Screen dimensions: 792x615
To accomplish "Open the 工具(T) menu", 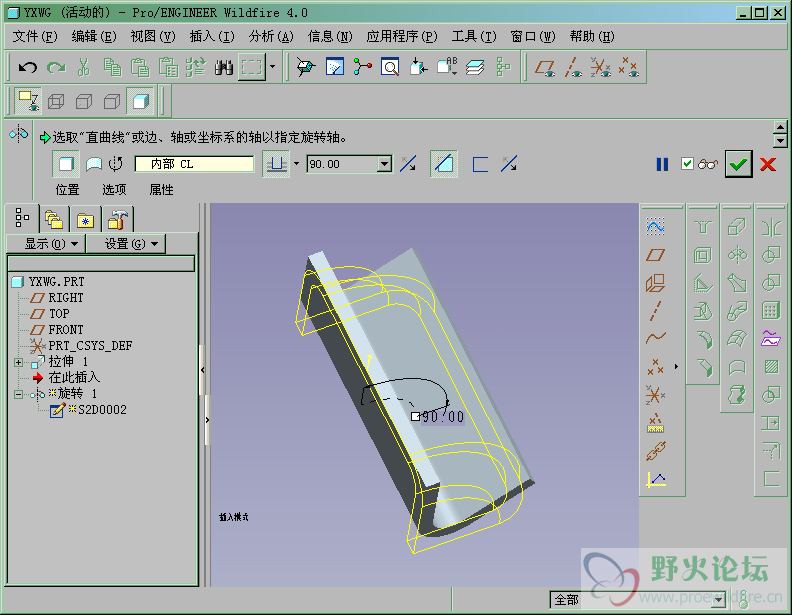I will point(474,36).
